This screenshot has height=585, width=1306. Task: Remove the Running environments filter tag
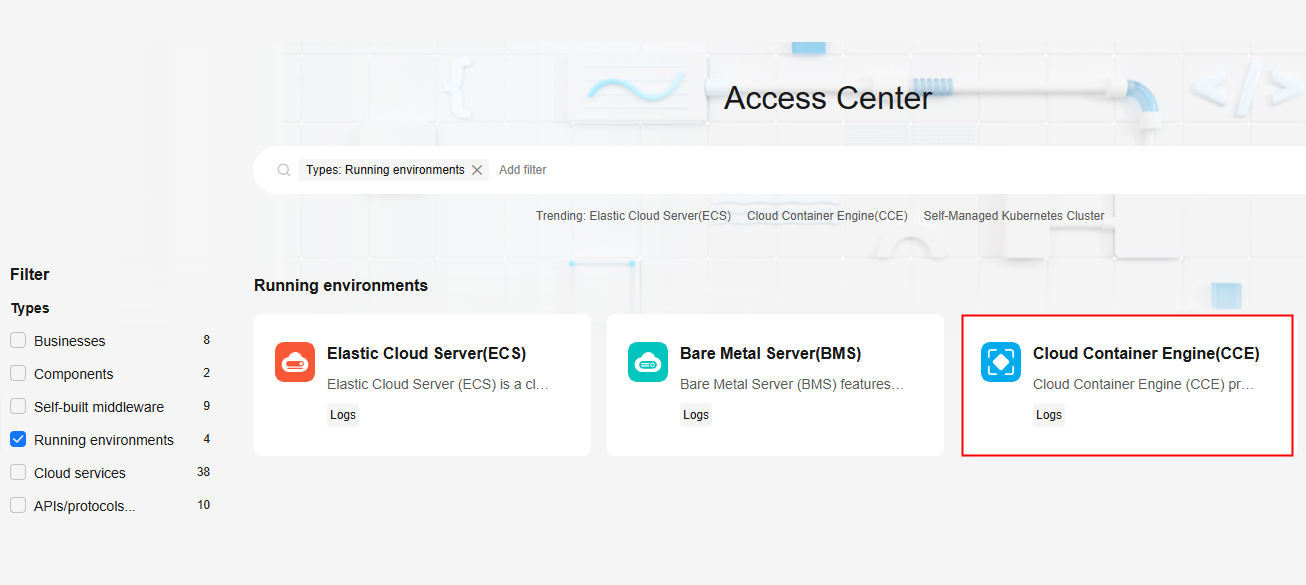coord(477,170)
